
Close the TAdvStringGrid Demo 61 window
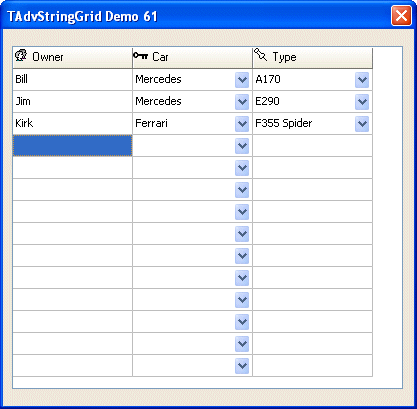coord(401,15)
